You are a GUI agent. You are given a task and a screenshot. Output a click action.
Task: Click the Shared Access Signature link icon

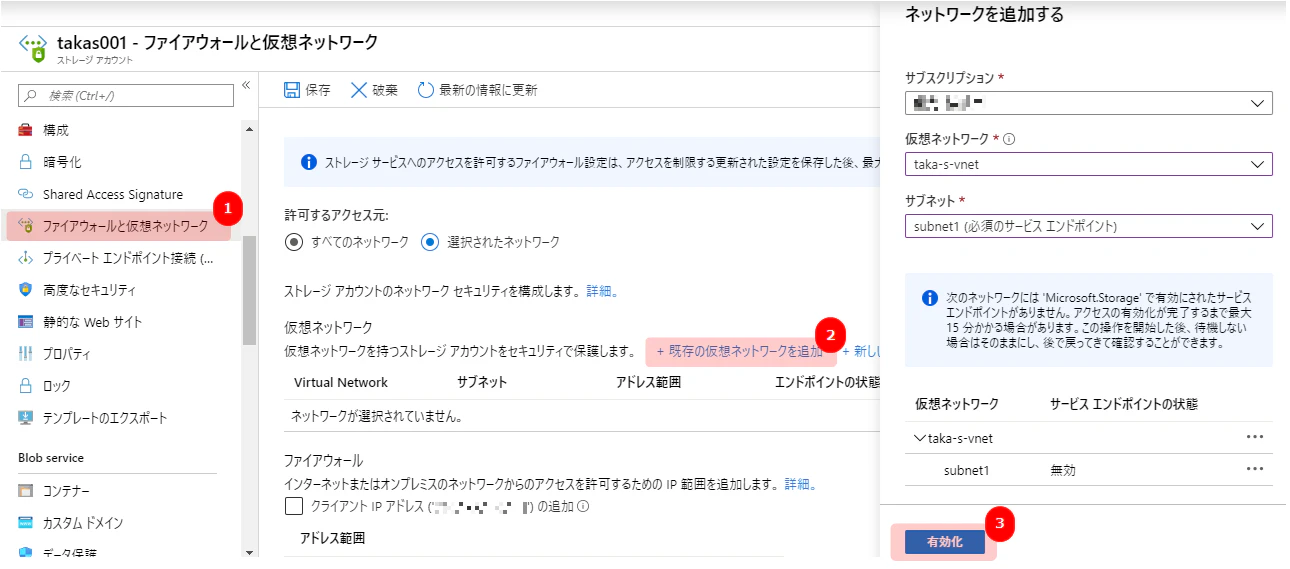pos(26,194)
